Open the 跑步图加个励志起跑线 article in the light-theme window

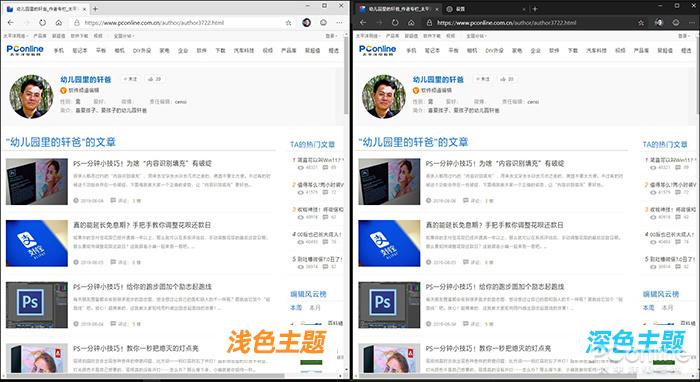[142, 286]
